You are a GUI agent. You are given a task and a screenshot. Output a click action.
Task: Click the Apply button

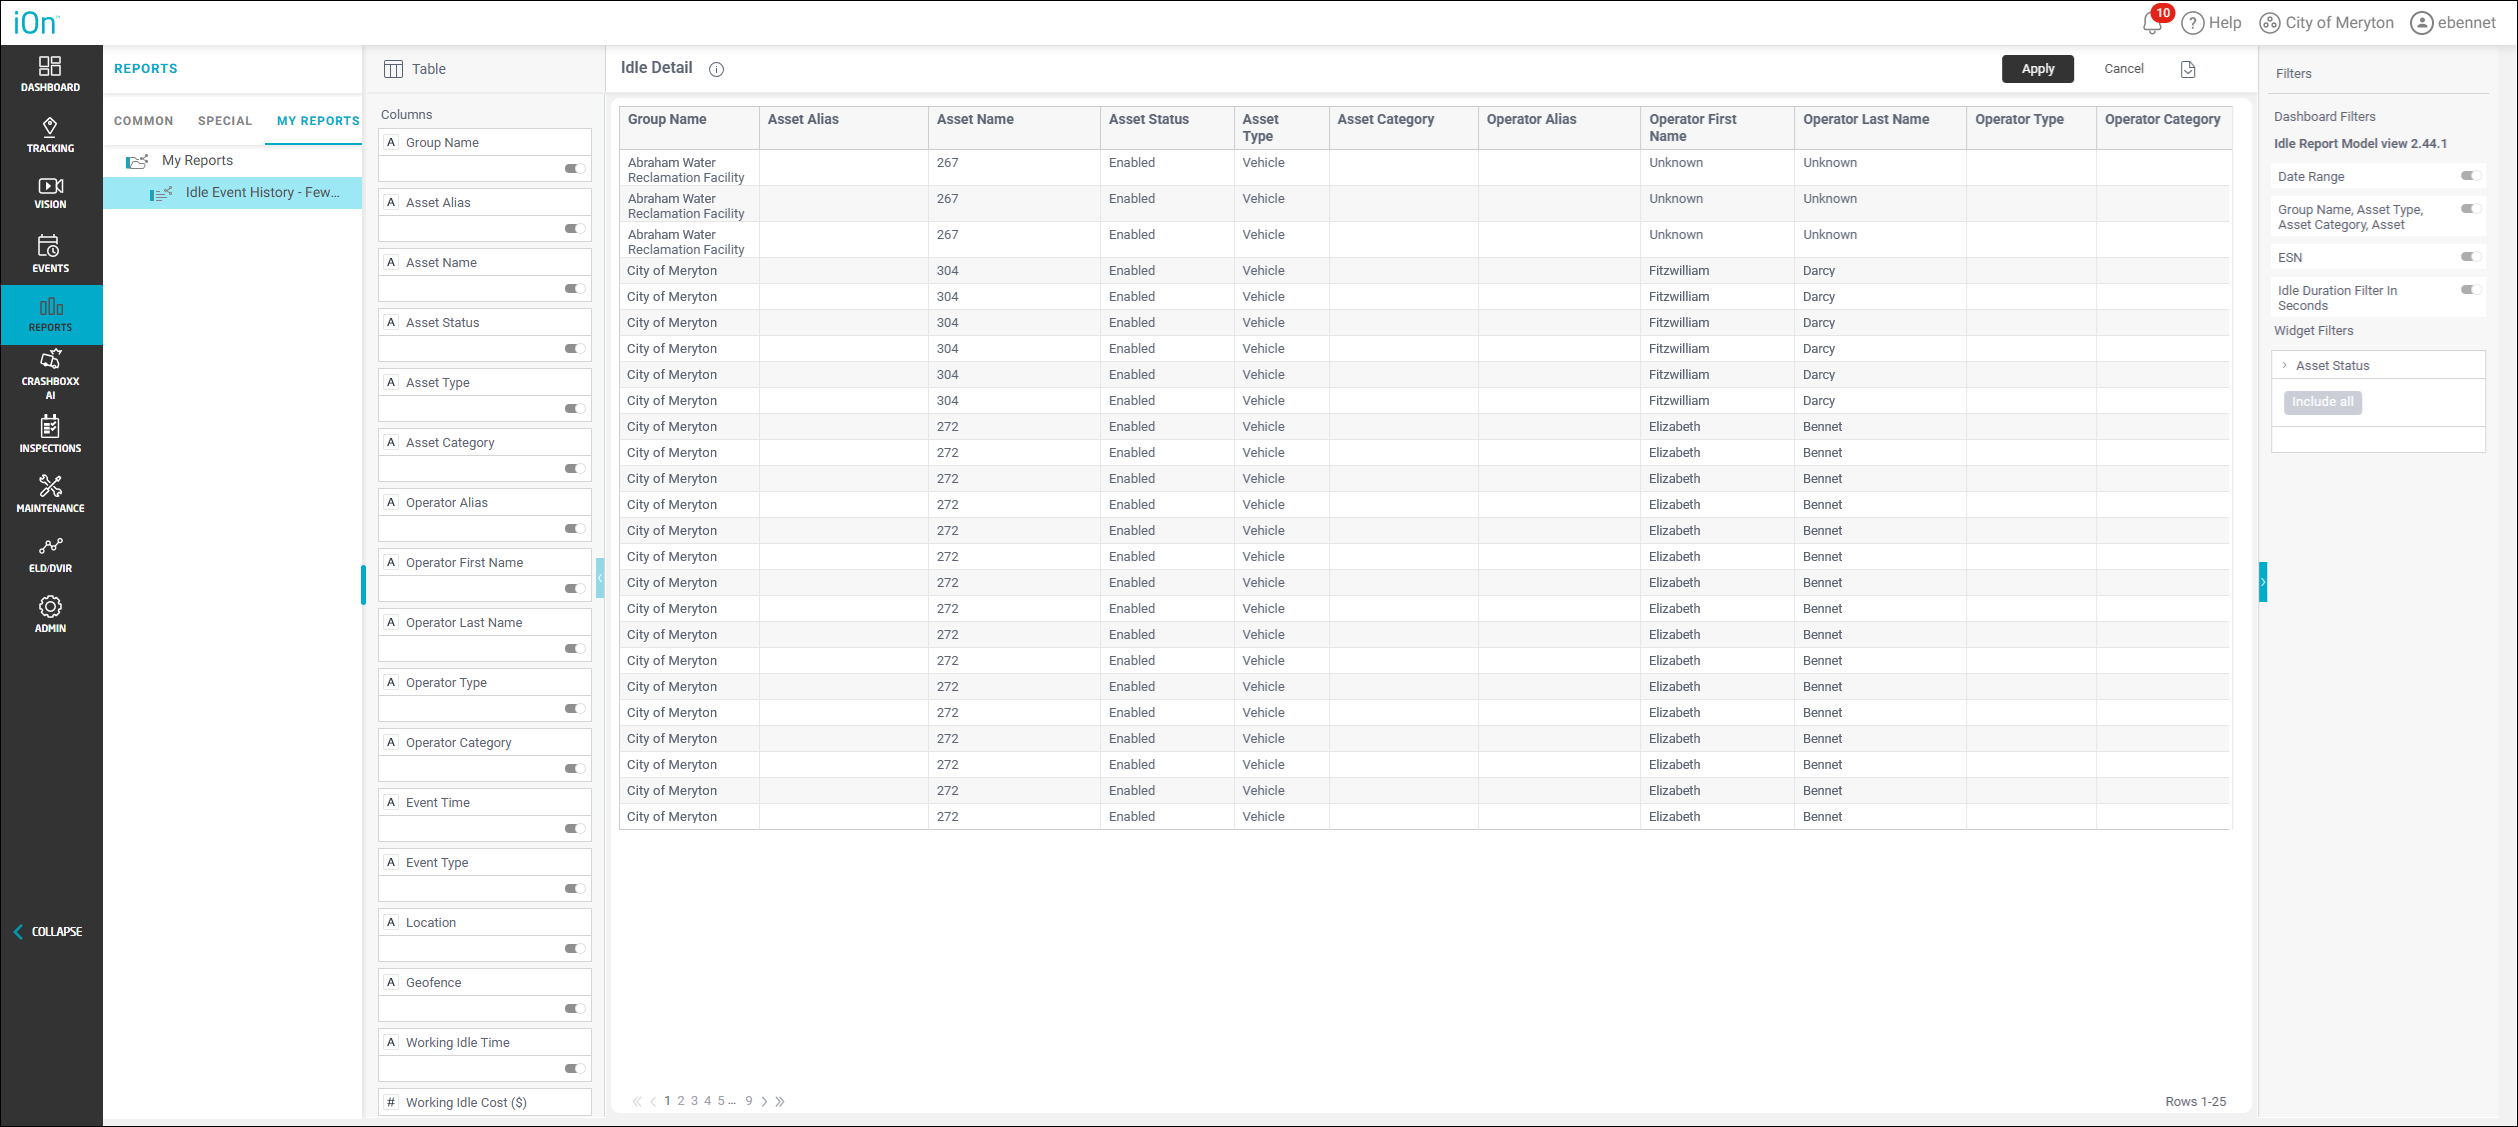tap(2037, 69)
